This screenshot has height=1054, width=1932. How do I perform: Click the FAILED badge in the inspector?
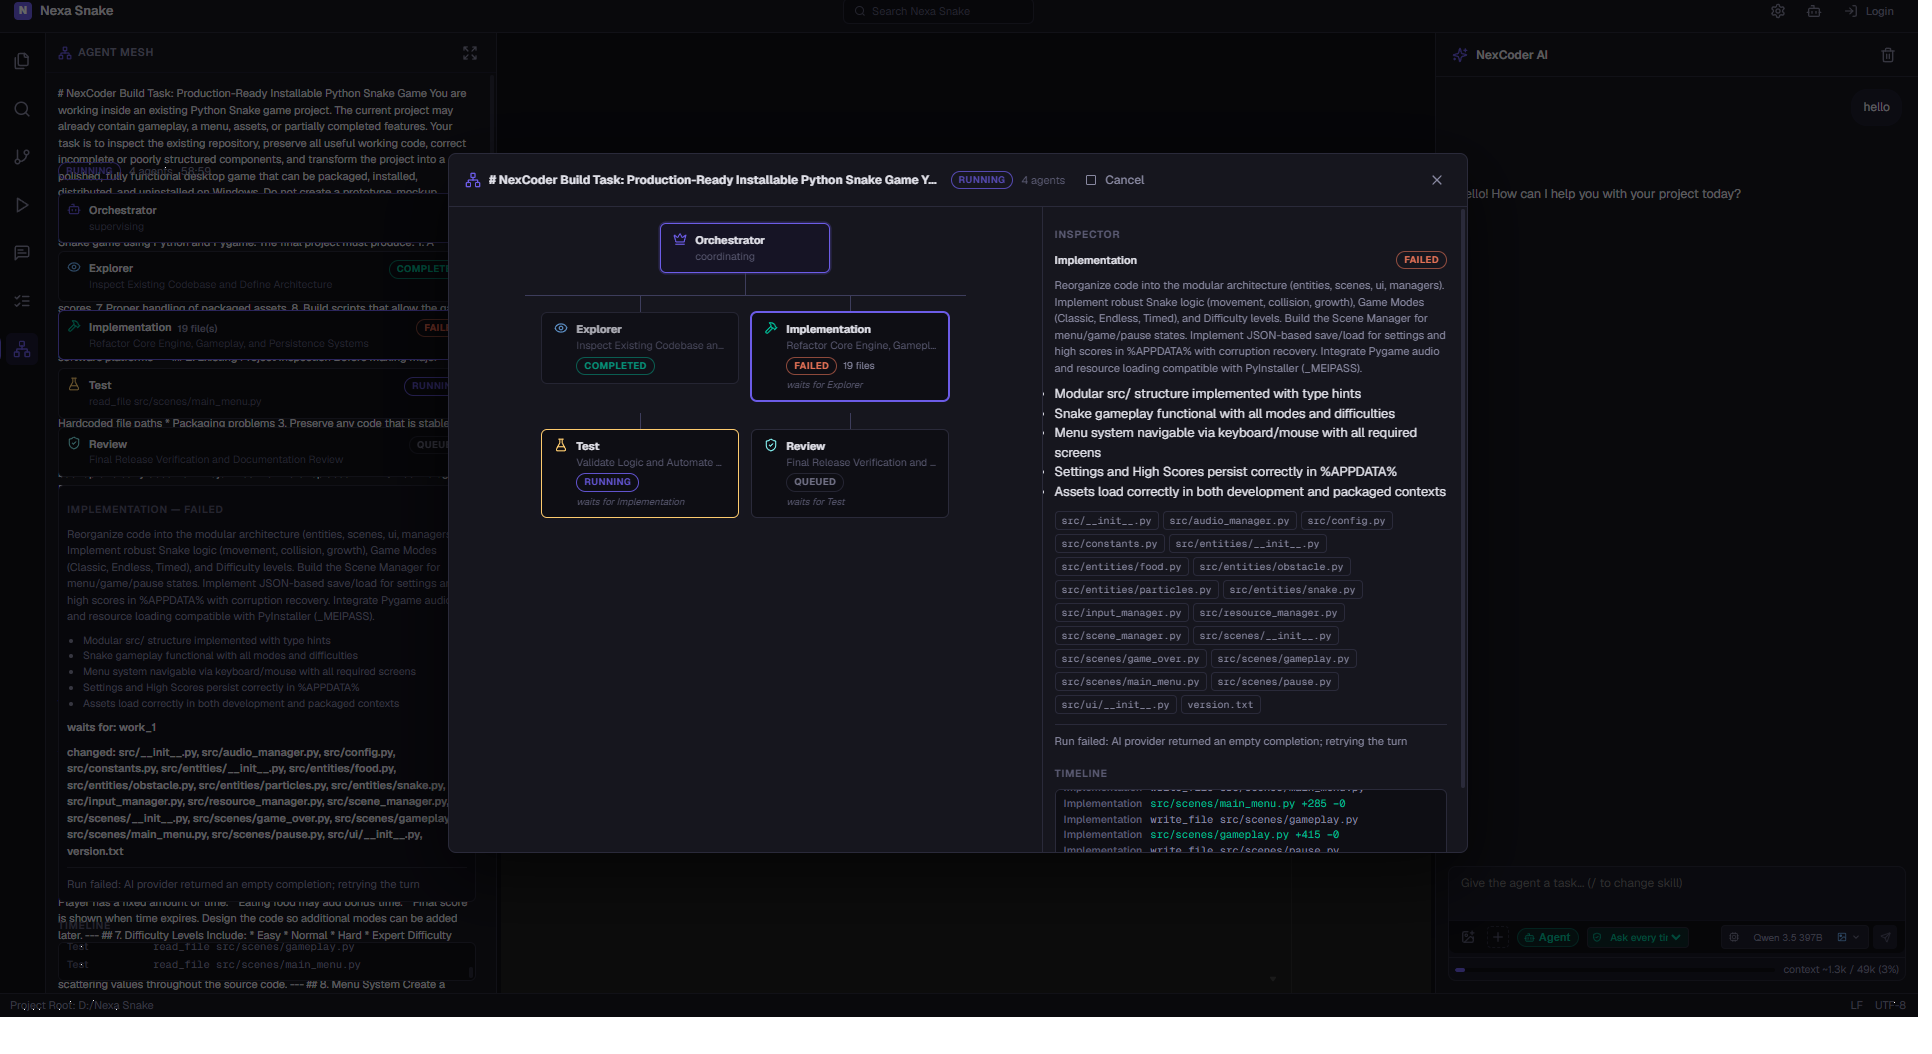(1421, 260)
